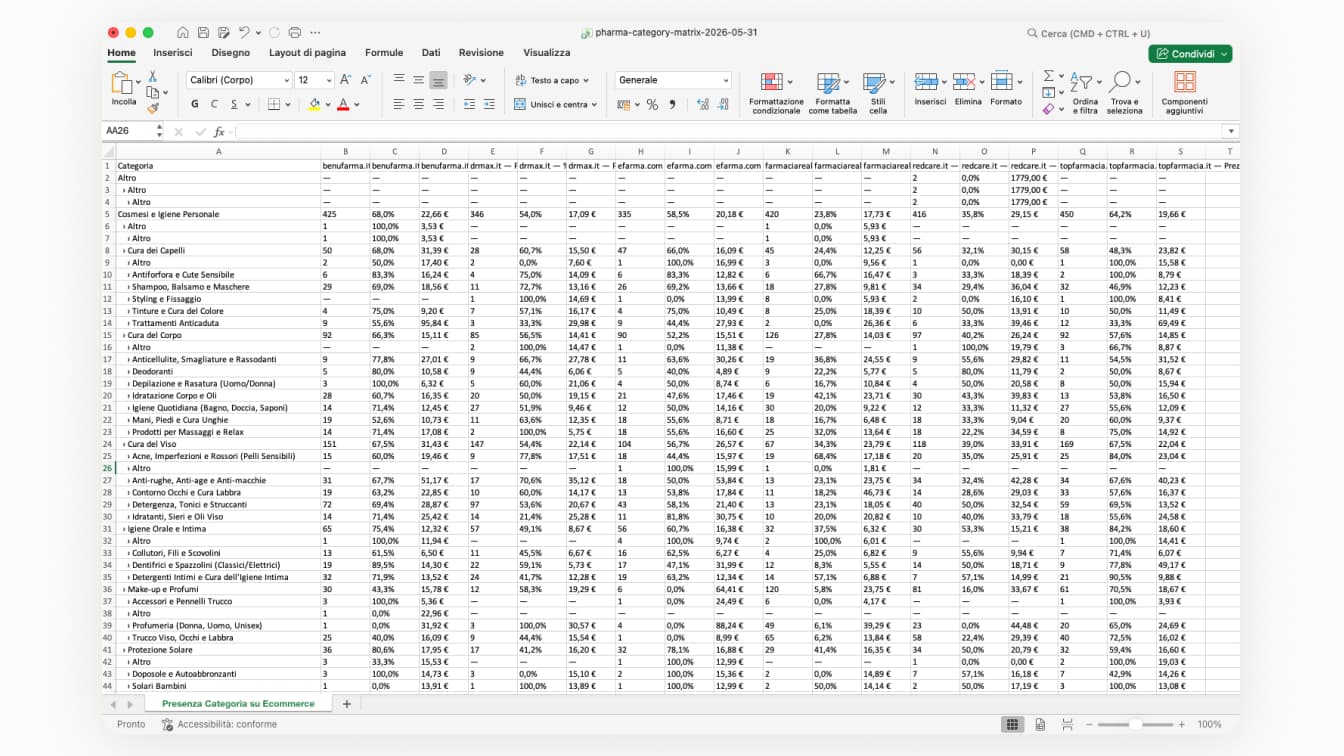Open Componenti aggiuntivi
Image resolution: width=1344 pixels, height=756 pixels.
[x=1184, y=94]
